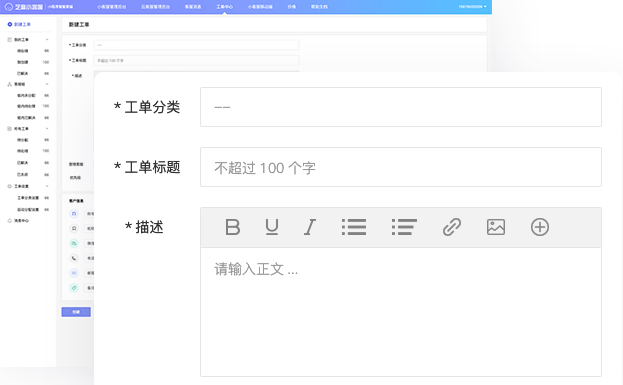Toggle bold formatting in description editor

232,227
